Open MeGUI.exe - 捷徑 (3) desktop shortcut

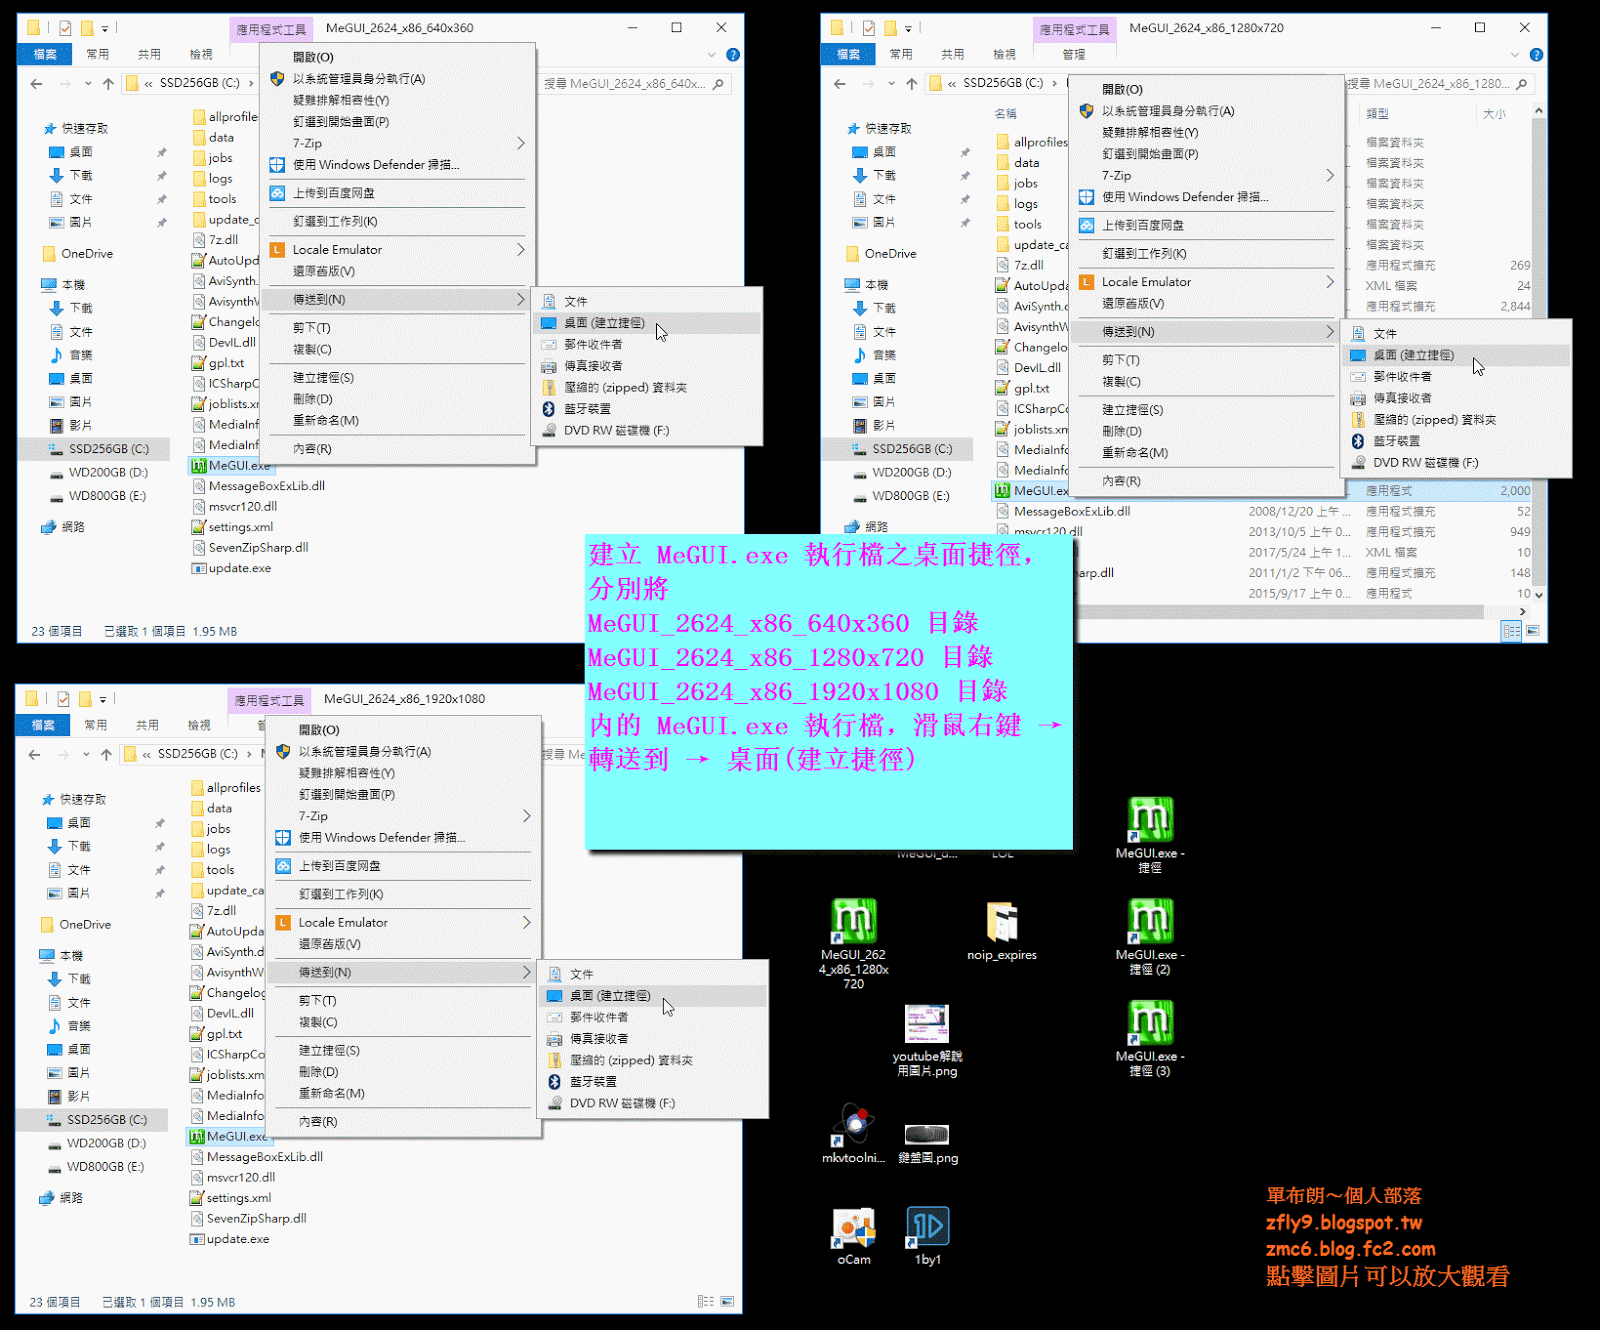click(1150, 1037)
